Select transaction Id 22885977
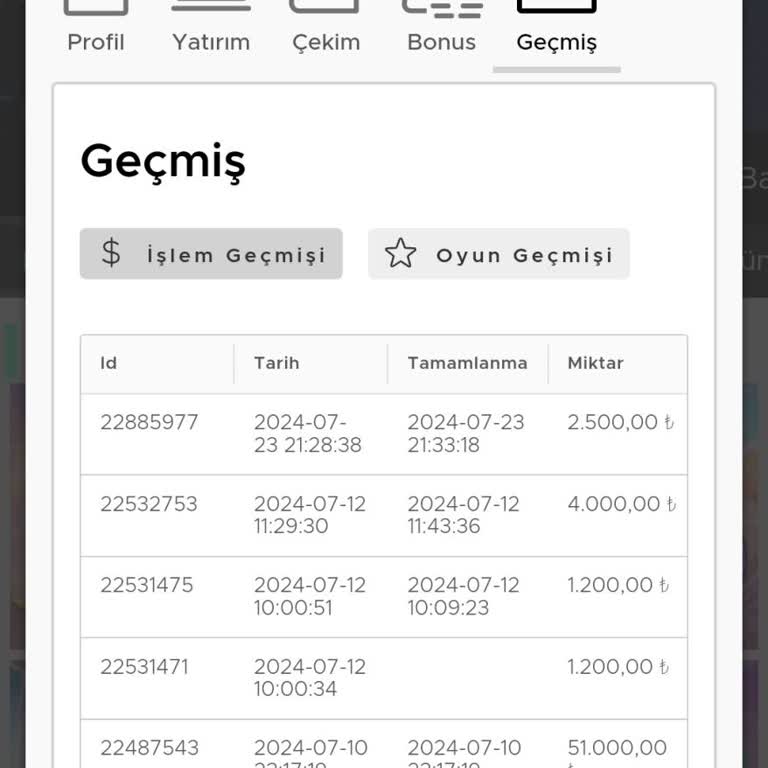The image size is (768, 768). pyautogui.click(x=149, y=422)
